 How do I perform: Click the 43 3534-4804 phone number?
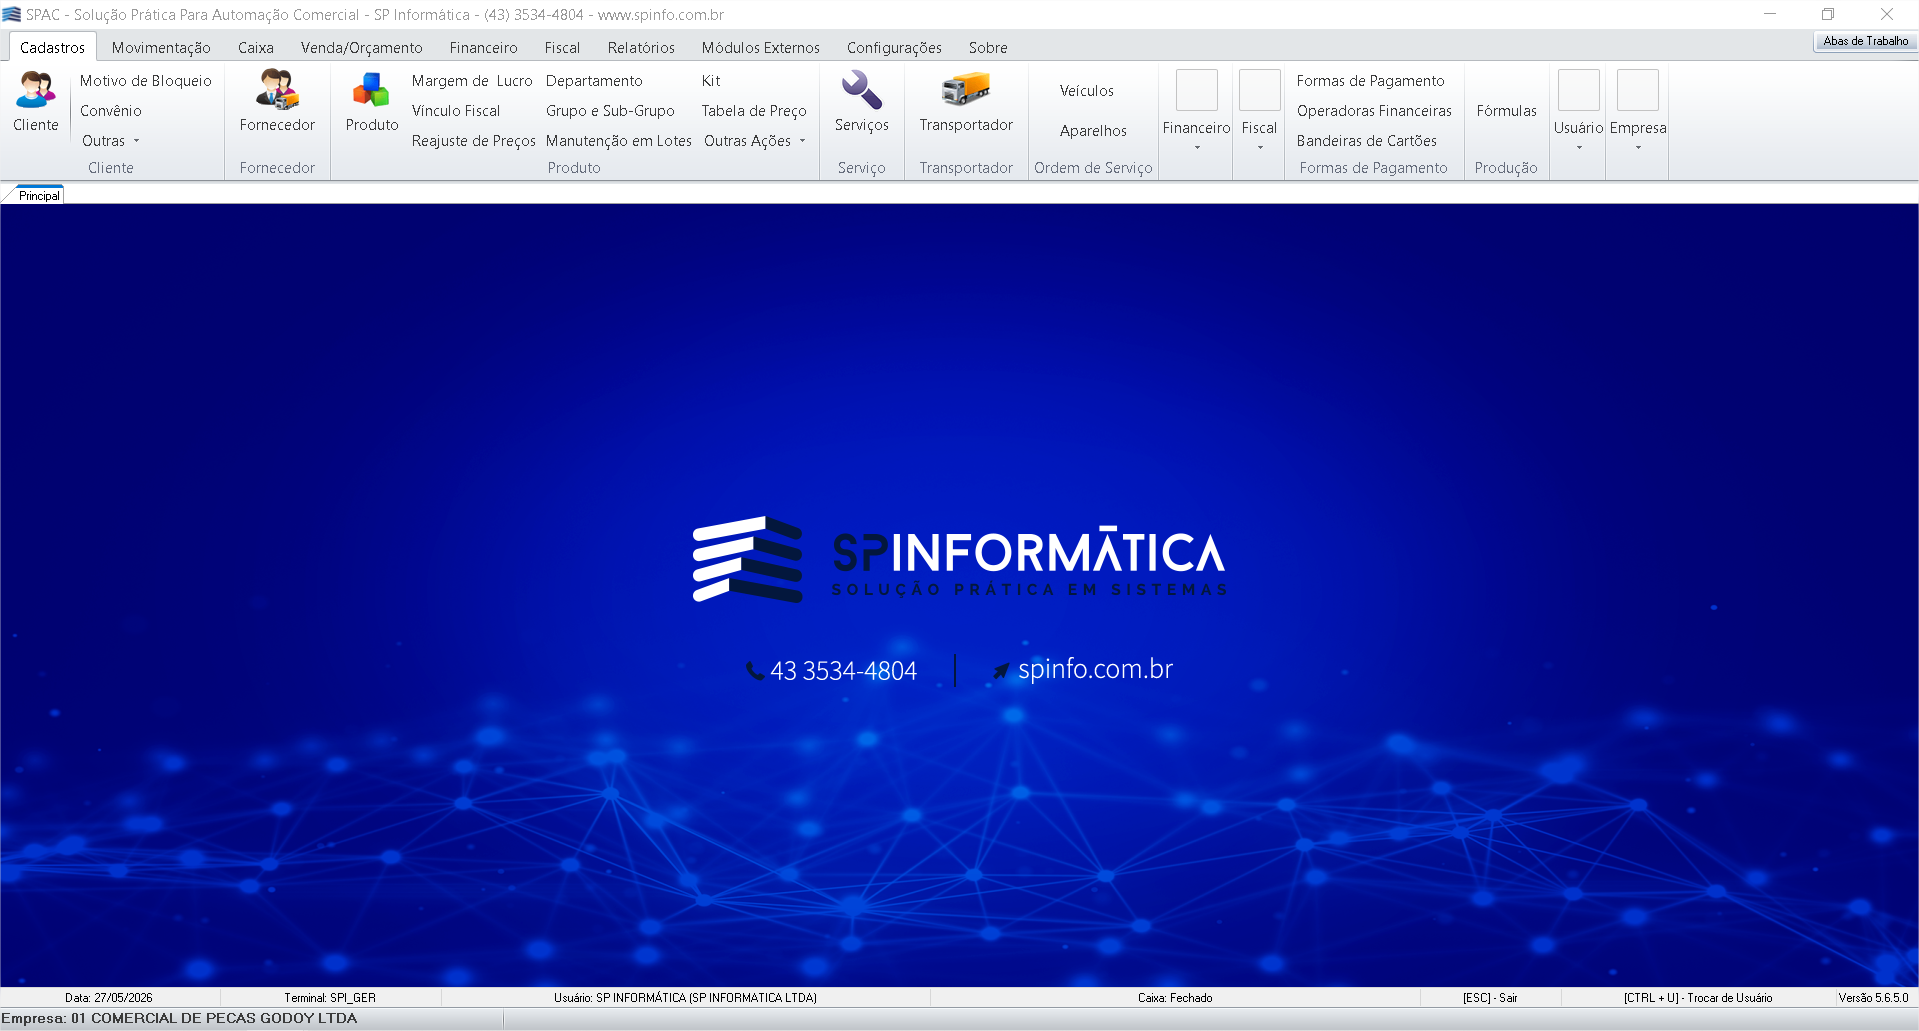(x=843, y=671)
